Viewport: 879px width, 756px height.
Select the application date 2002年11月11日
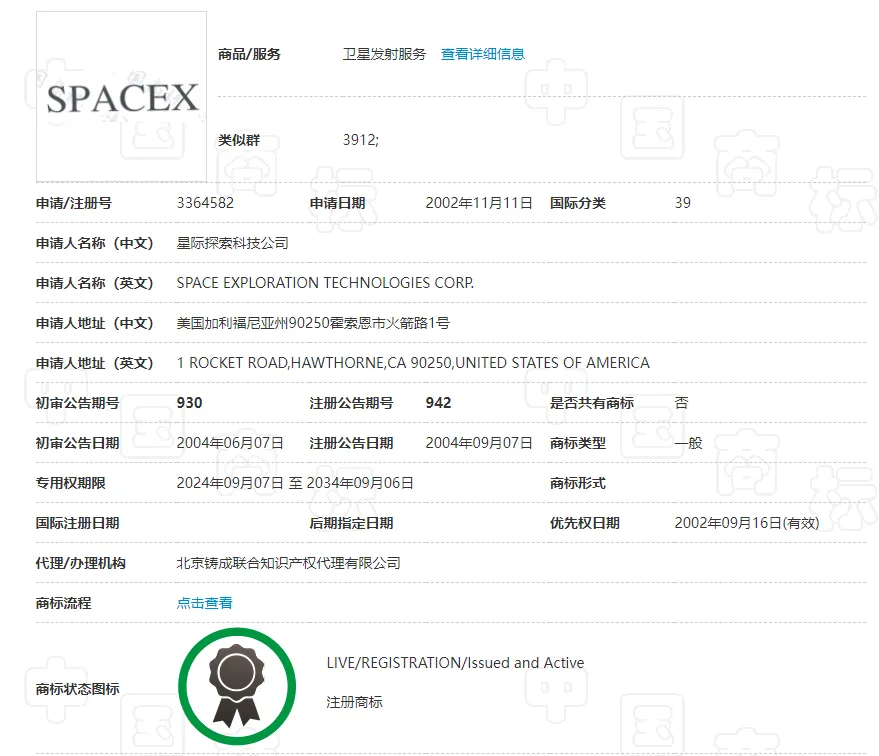tap(479, 203)
